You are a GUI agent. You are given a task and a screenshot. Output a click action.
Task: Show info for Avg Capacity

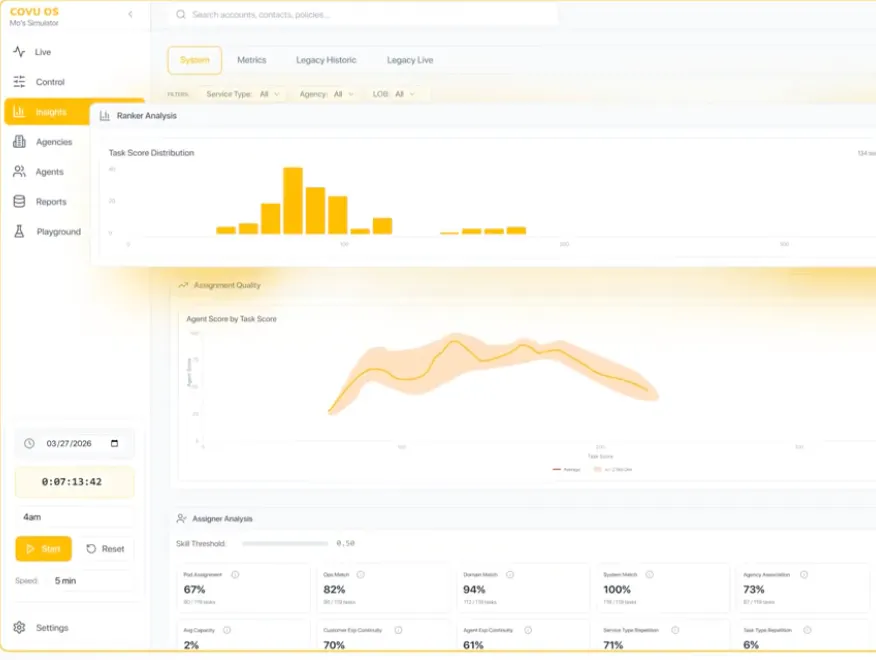coord(227,630)
